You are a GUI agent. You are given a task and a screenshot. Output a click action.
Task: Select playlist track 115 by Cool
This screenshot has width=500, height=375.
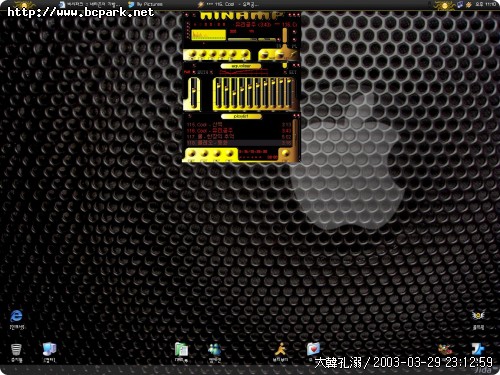click(239, 125)
